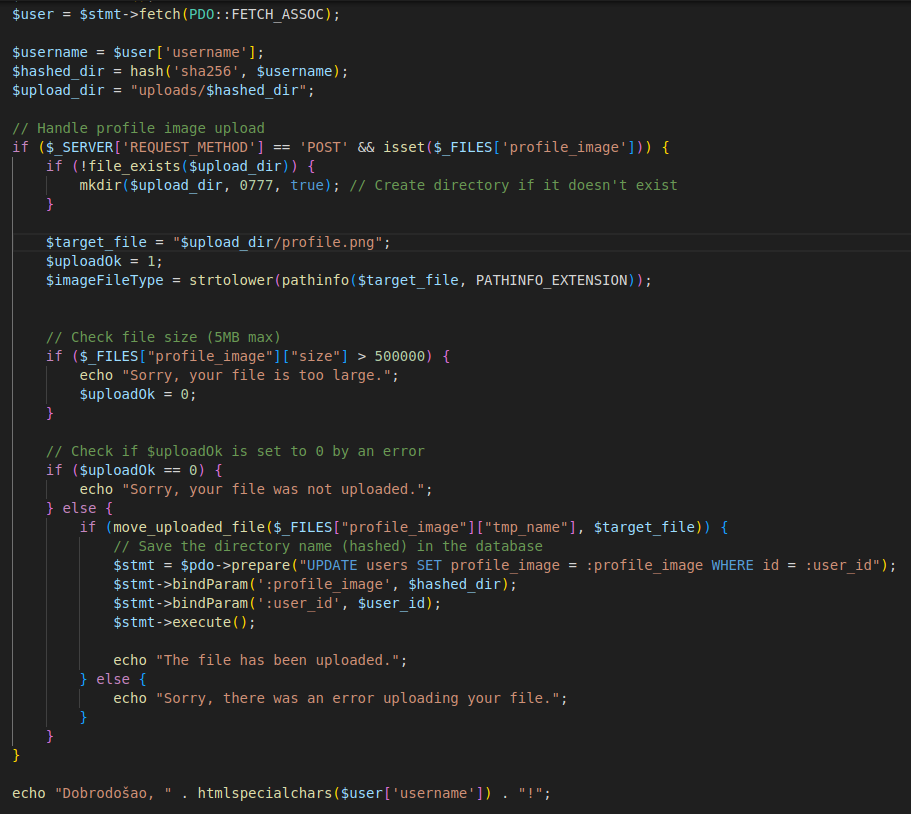Screen dimensions: 911x814
Task: Click the PATHINFO_EXTENSION constant
Action: [x=551, y=280]
